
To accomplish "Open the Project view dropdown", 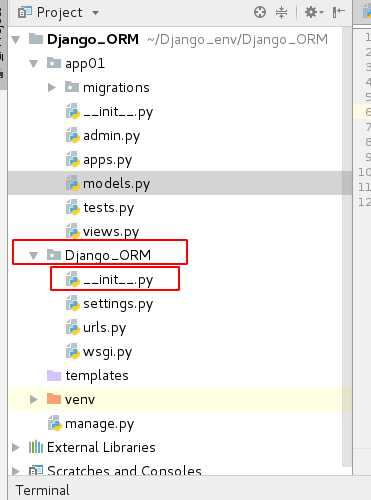I will tap(95, 13).
